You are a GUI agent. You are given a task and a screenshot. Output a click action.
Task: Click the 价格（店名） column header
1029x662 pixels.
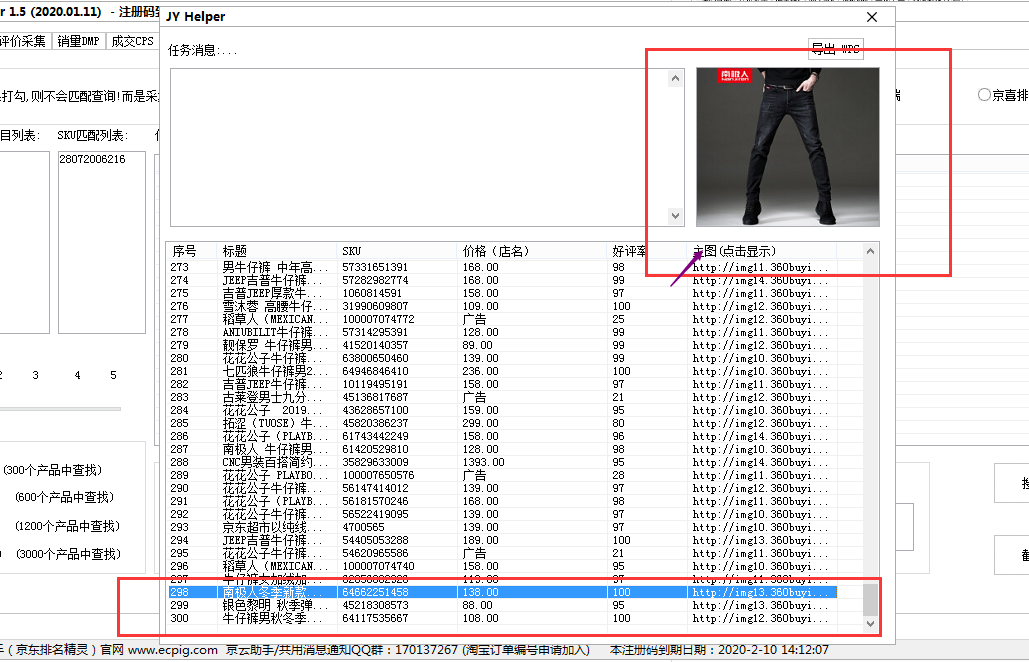(531, 251)
